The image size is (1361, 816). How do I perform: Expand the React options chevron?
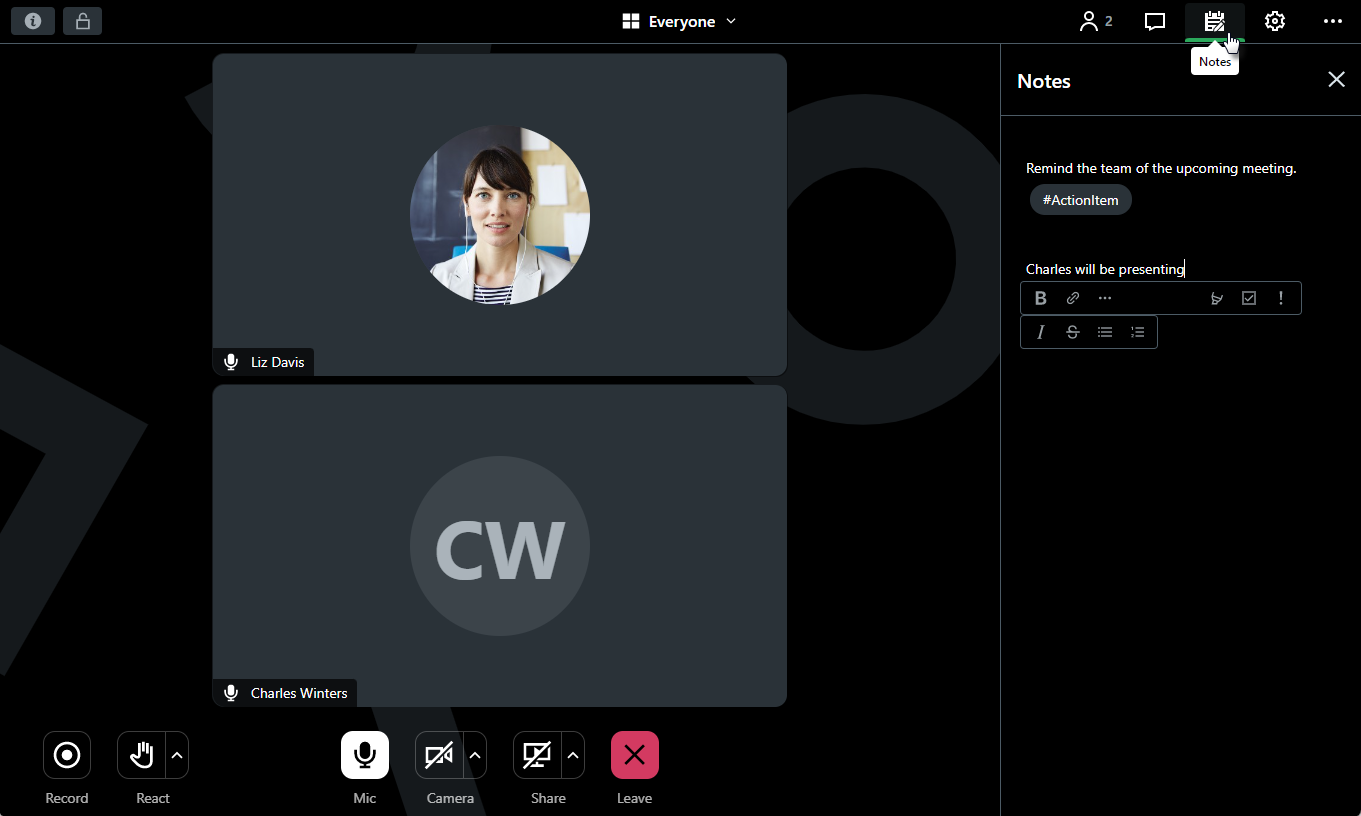pyautogui.click(x=177, y=755)
